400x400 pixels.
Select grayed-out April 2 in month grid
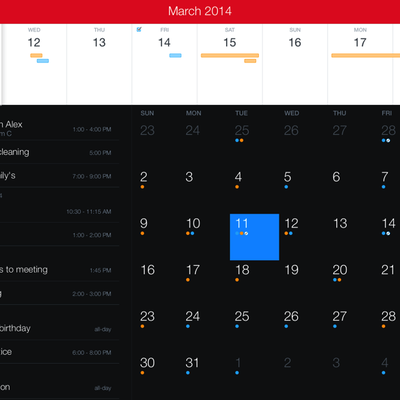287,363
